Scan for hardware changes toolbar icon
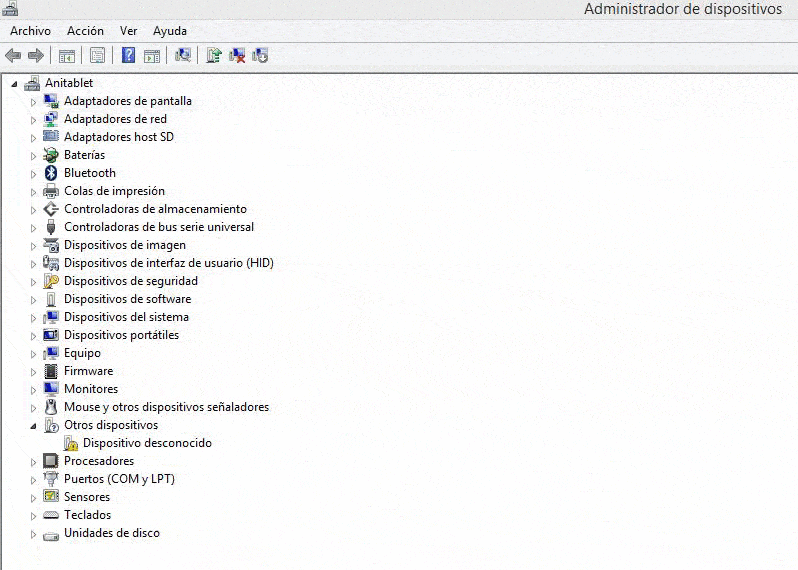The image size is (798, 570). [x=183, y=55]
